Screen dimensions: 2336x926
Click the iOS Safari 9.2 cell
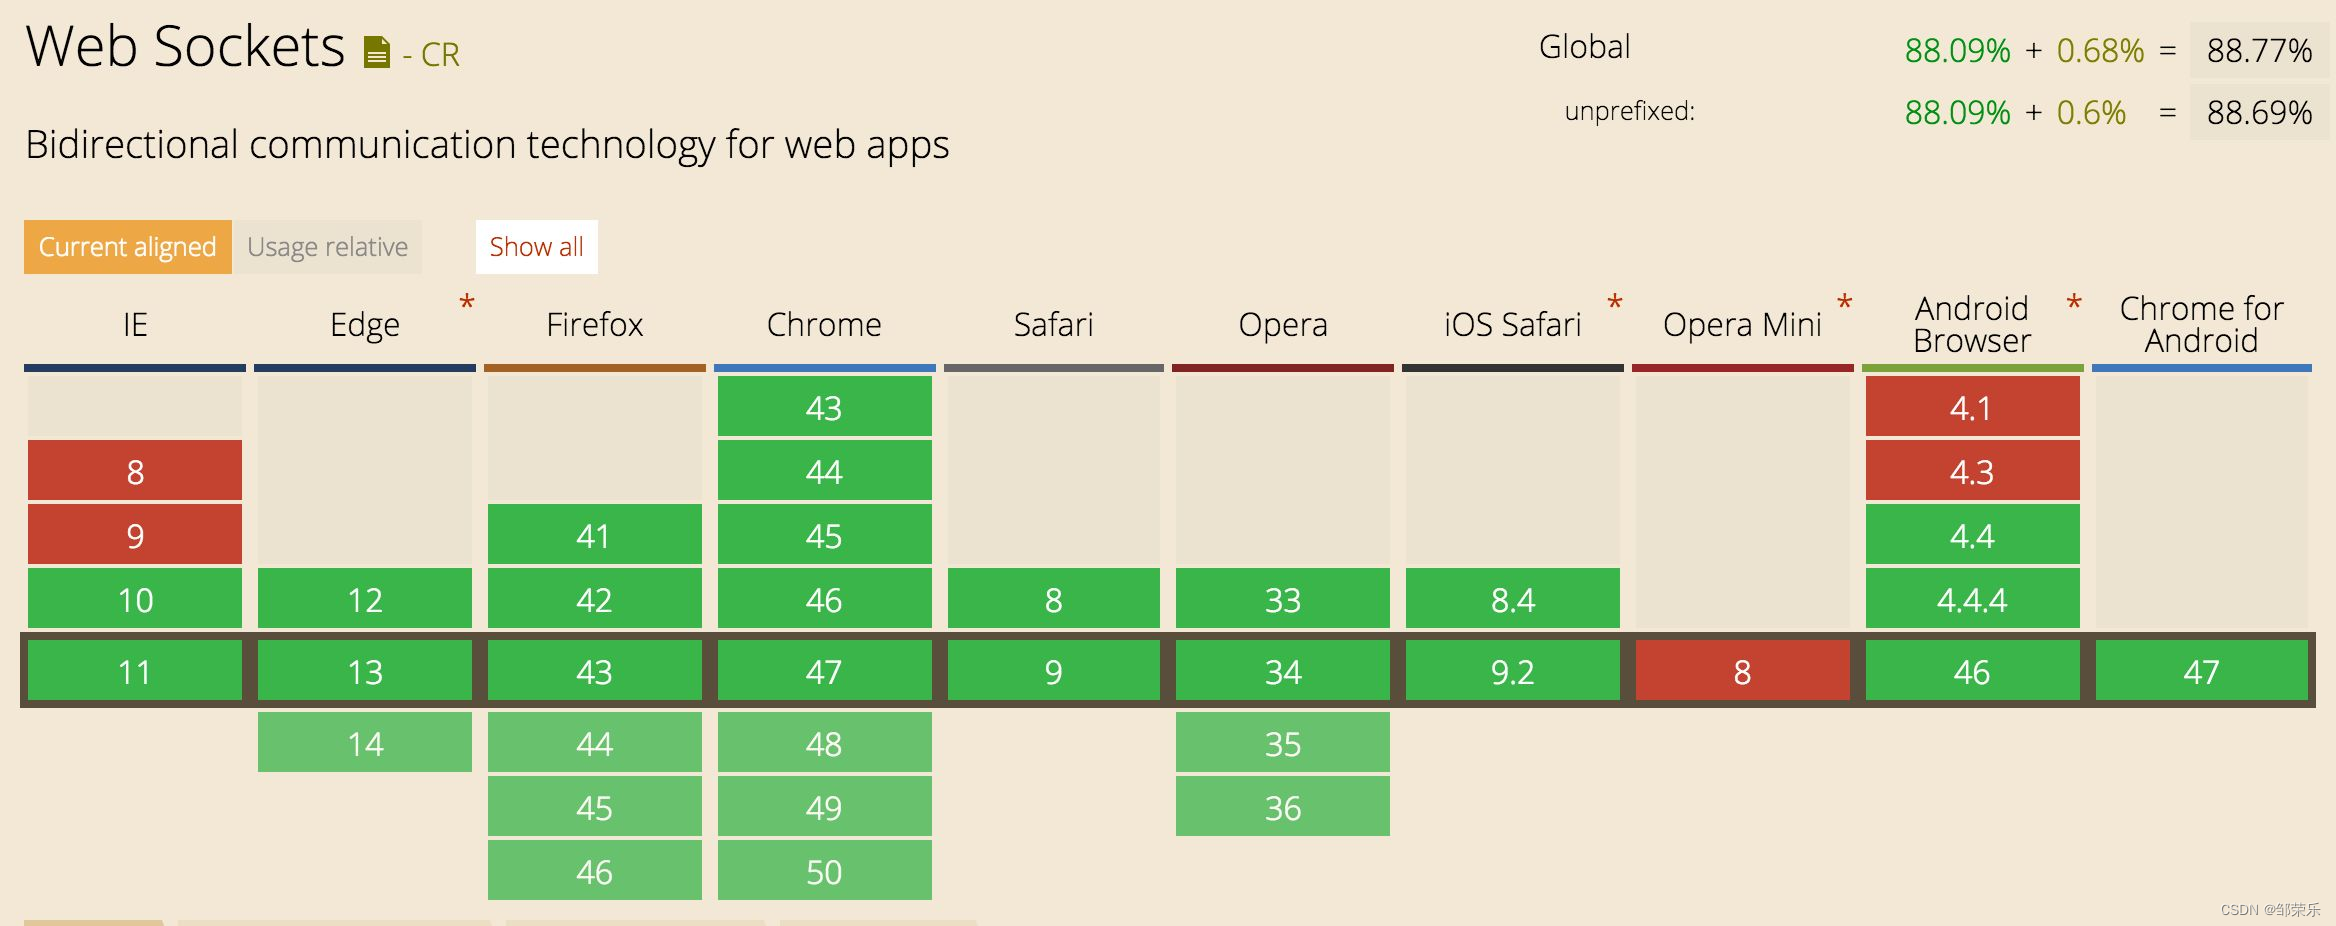(1512, 671)
